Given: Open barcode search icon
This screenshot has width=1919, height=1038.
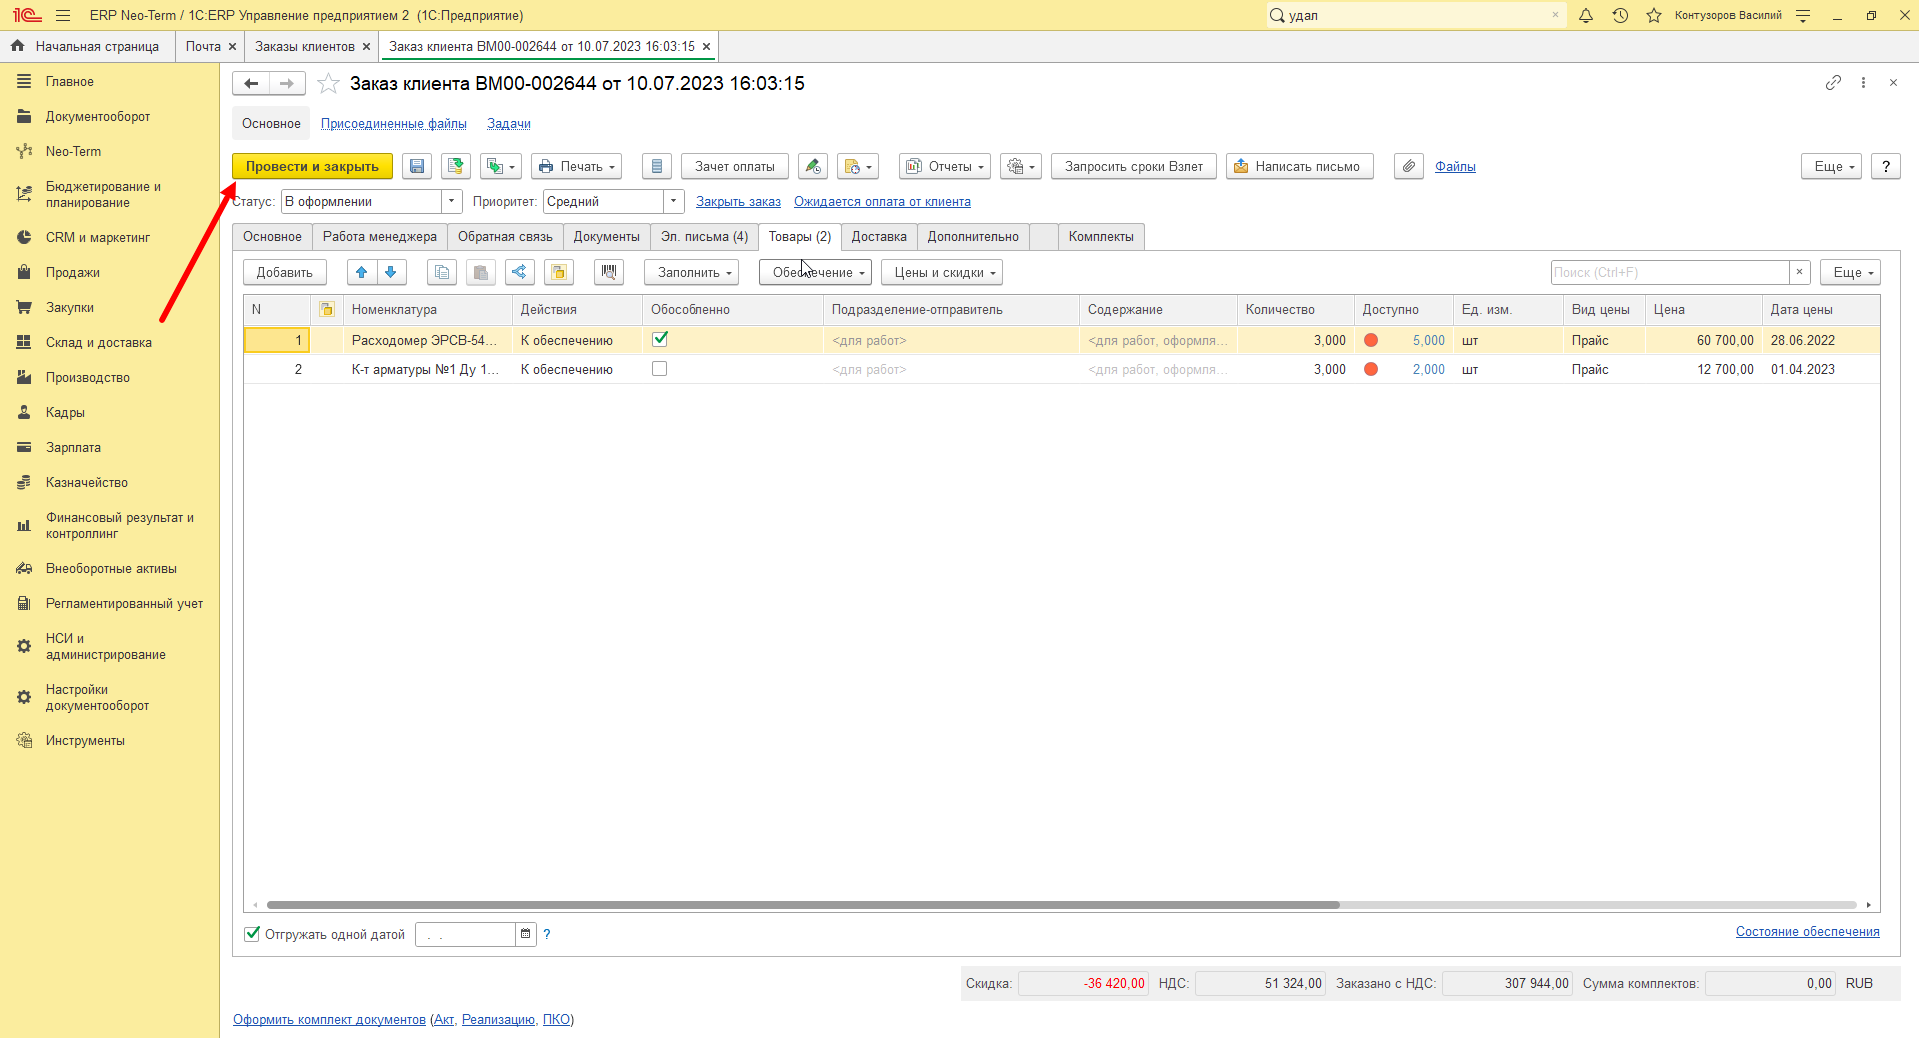Looking at the screenshot, I should tap(609, 272).
